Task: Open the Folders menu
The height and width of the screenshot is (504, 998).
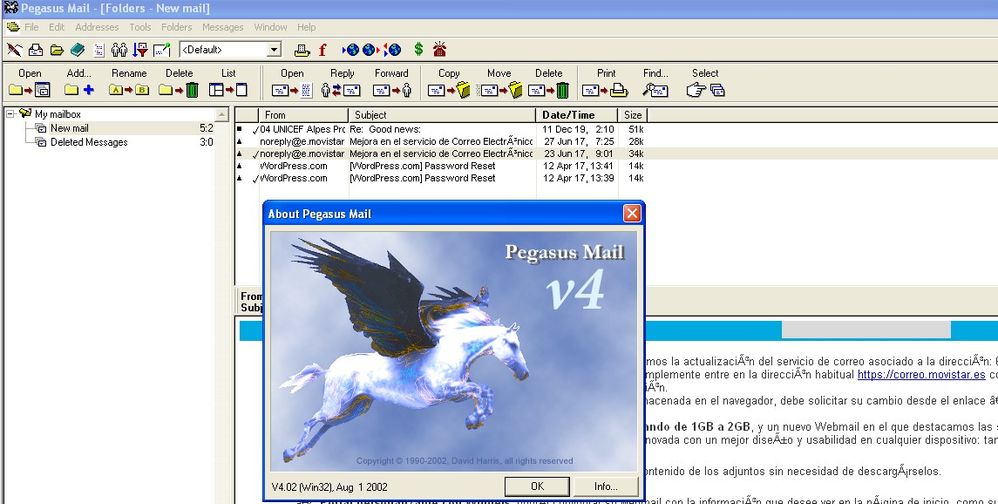Action: 176,27
